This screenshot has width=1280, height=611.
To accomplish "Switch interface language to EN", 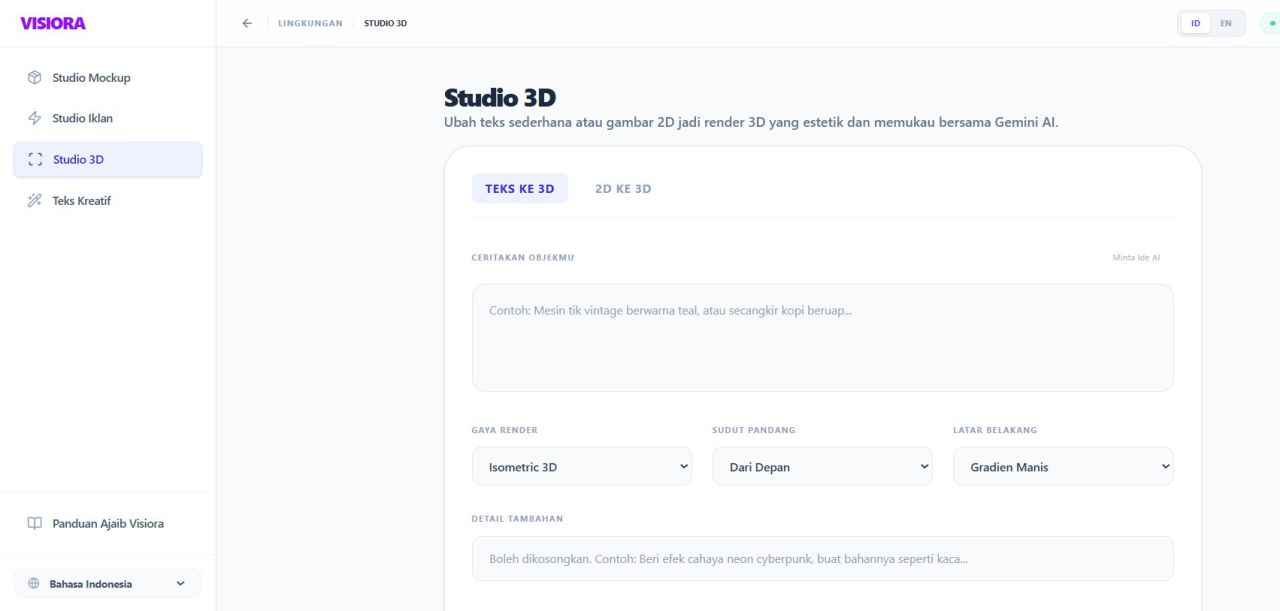I will 1226,23.
